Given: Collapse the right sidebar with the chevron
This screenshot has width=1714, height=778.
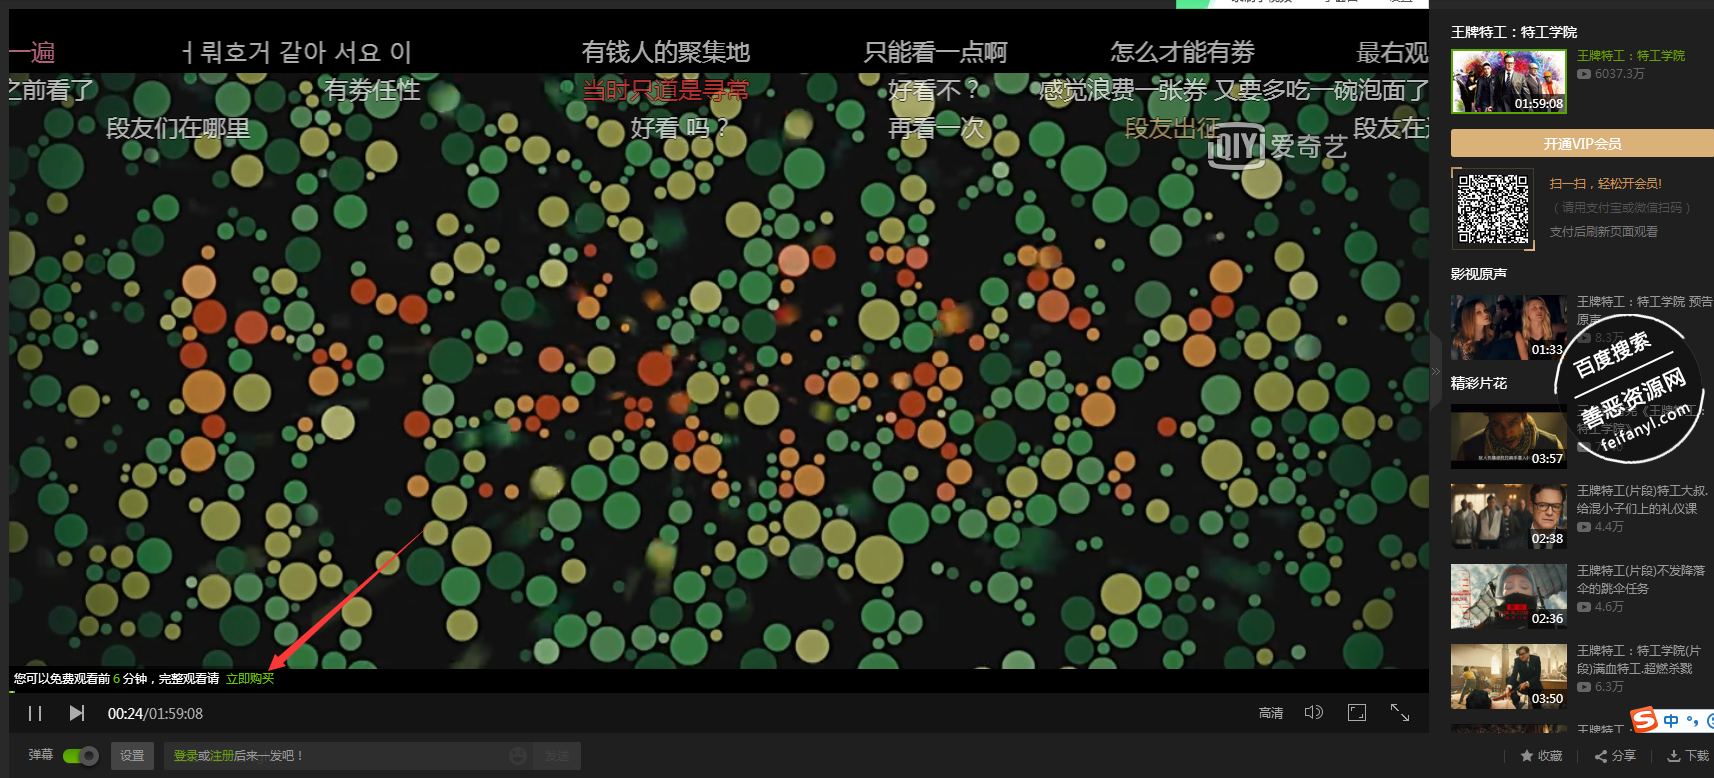Looking at the screenshot, I should pyautogui.click(x=1436, y=371).
